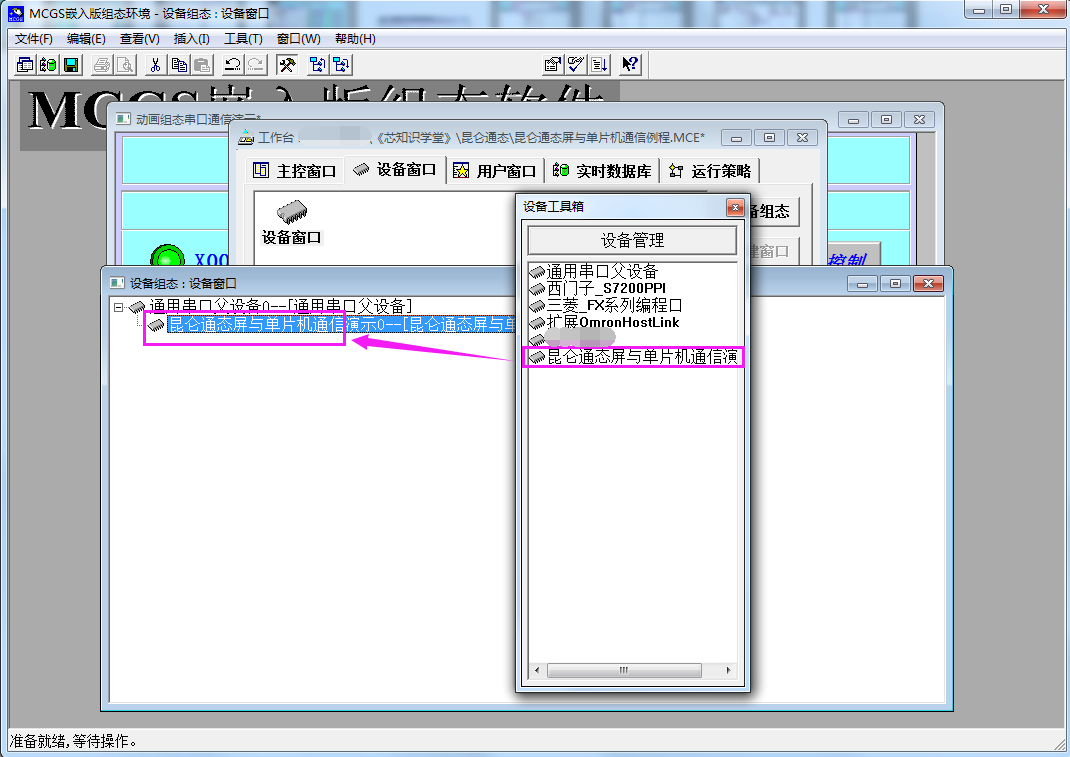
Task: Click the properties icon in the toolbar
Action: click(552, 65)
